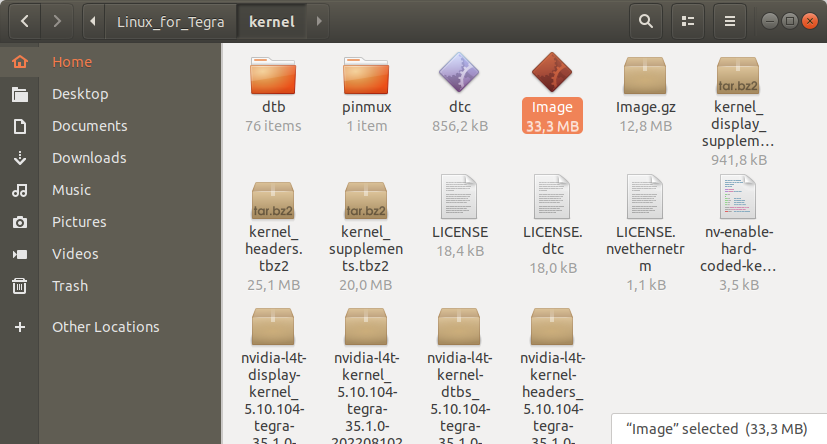Select the Image.gz archive icon
827x444 pixels.
tap(645, 75)
